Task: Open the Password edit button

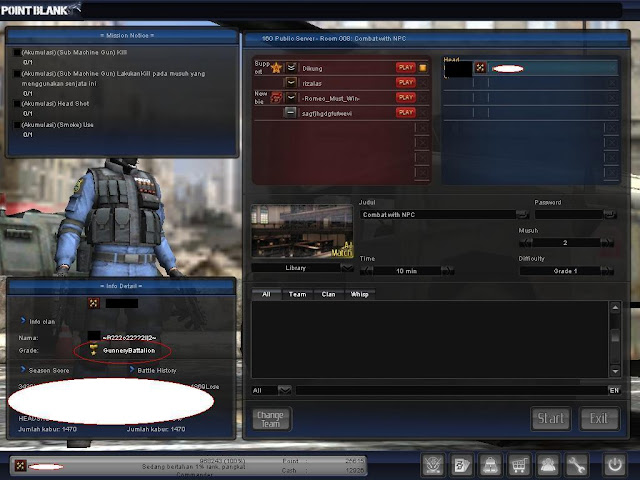Action: (x=609, y=214)
